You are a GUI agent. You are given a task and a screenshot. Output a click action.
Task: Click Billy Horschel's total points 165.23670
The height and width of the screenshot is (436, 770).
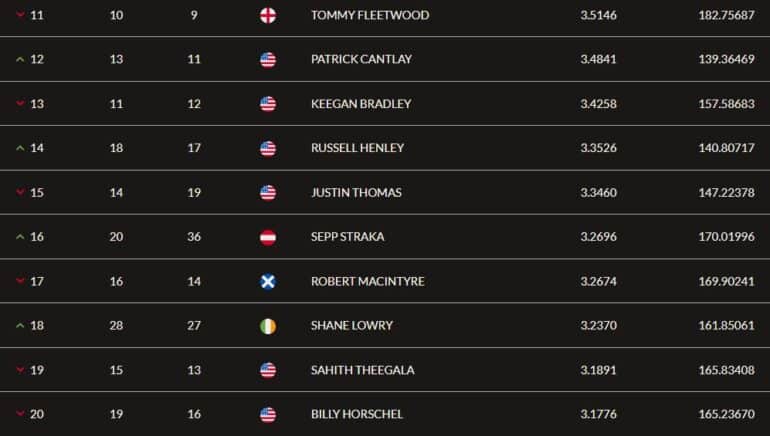pyautogui.click(x=726, y=414)
